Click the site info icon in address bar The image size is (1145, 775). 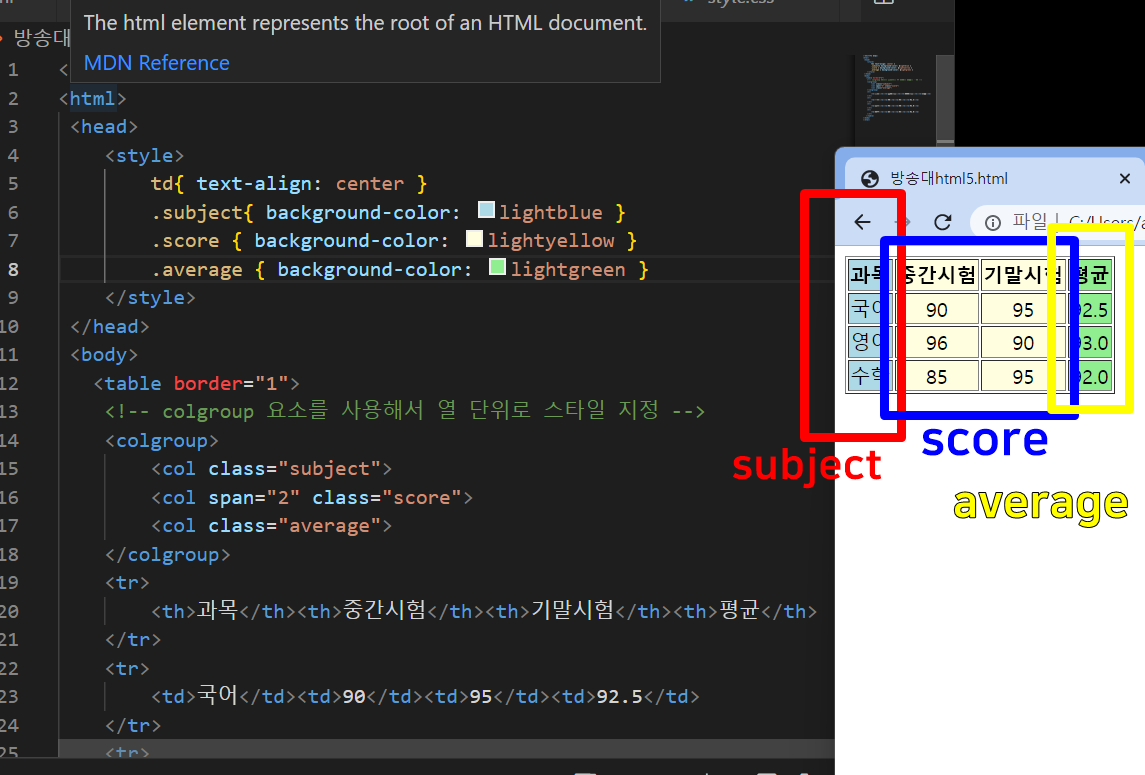point(992,223)
